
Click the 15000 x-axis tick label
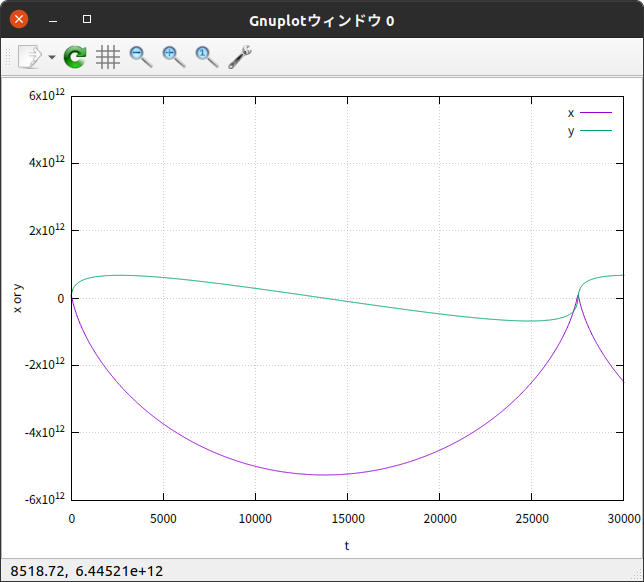[348, 519]
